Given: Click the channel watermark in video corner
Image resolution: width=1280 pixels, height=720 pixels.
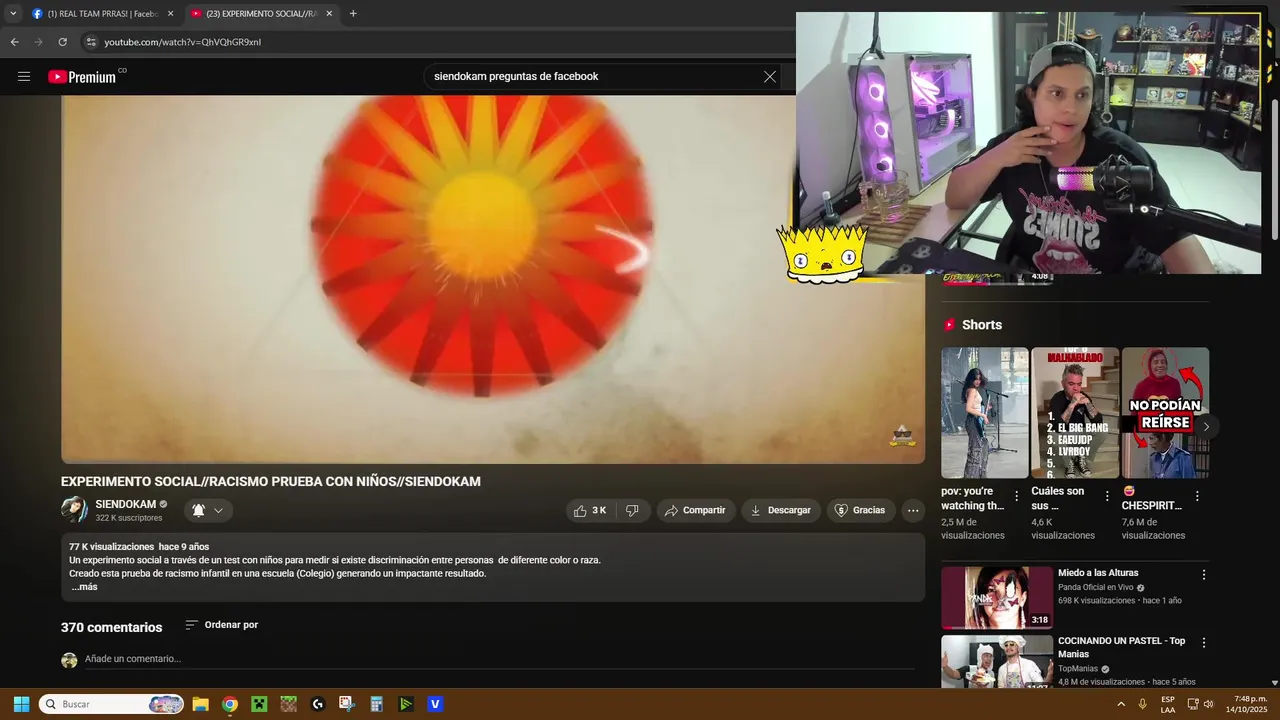Looking at the screenshot, I should [x=903, y=436].
